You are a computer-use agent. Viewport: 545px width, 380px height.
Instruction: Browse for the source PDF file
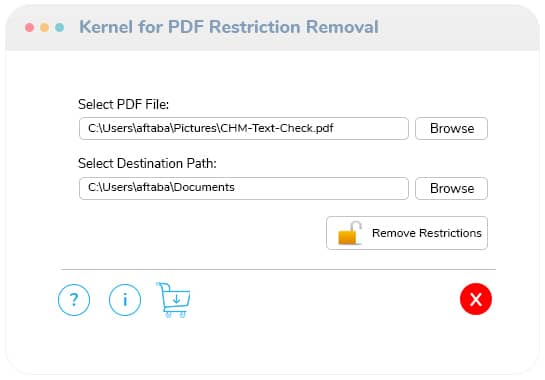[x=452, y=129]
